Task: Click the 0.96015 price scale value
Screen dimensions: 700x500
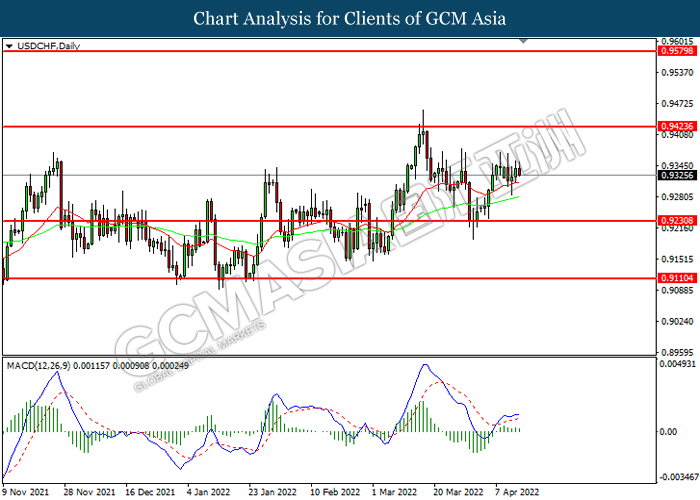Action: click(x=677, y=41)
